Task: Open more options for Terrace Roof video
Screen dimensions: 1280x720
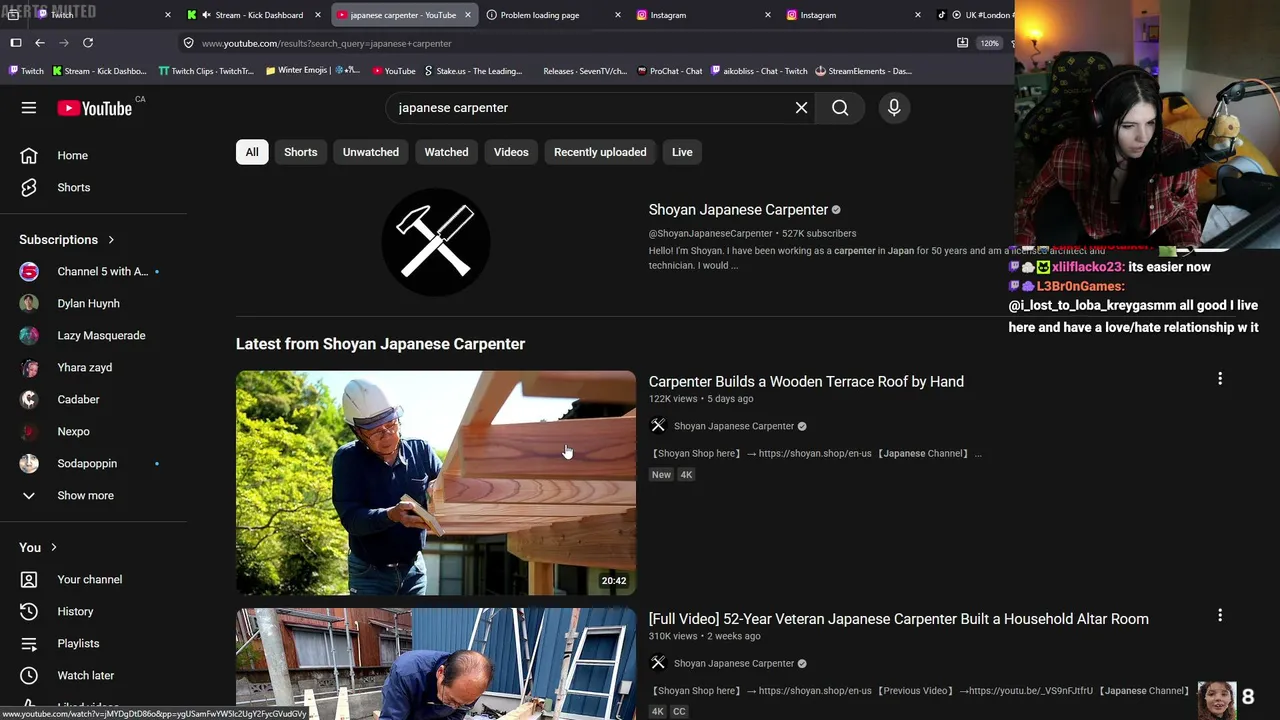Action: [1220, 379]
